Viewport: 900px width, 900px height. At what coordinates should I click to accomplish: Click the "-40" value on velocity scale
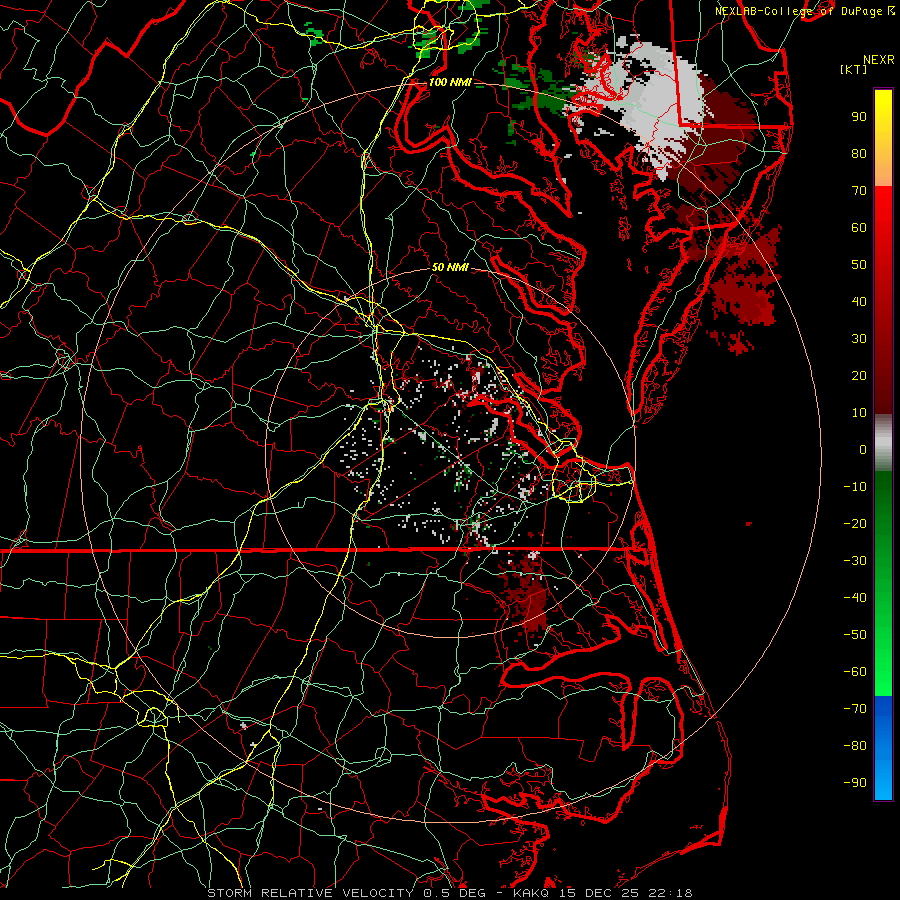click(855, 598)
